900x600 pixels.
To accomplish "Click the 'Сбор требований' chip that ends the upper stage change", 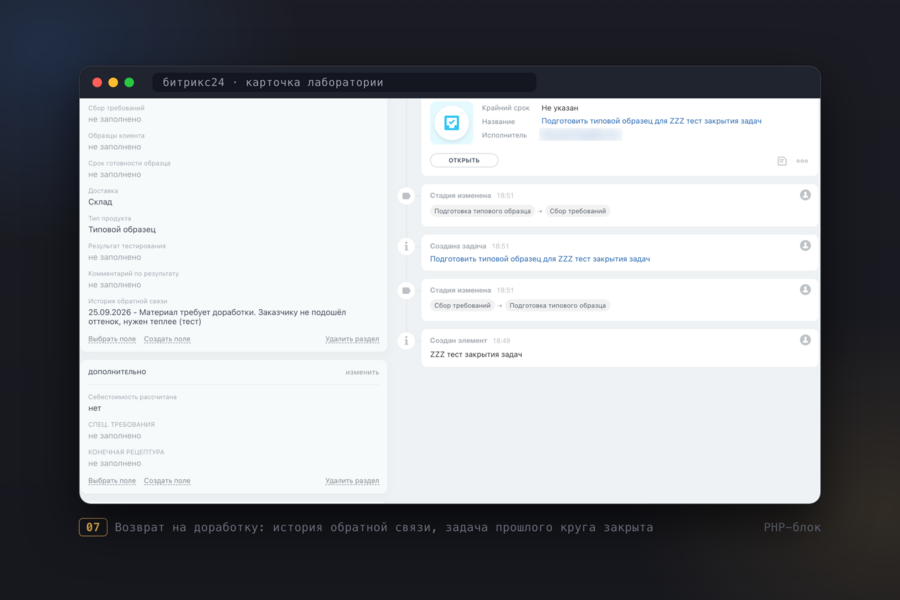I will pos(577,211).
